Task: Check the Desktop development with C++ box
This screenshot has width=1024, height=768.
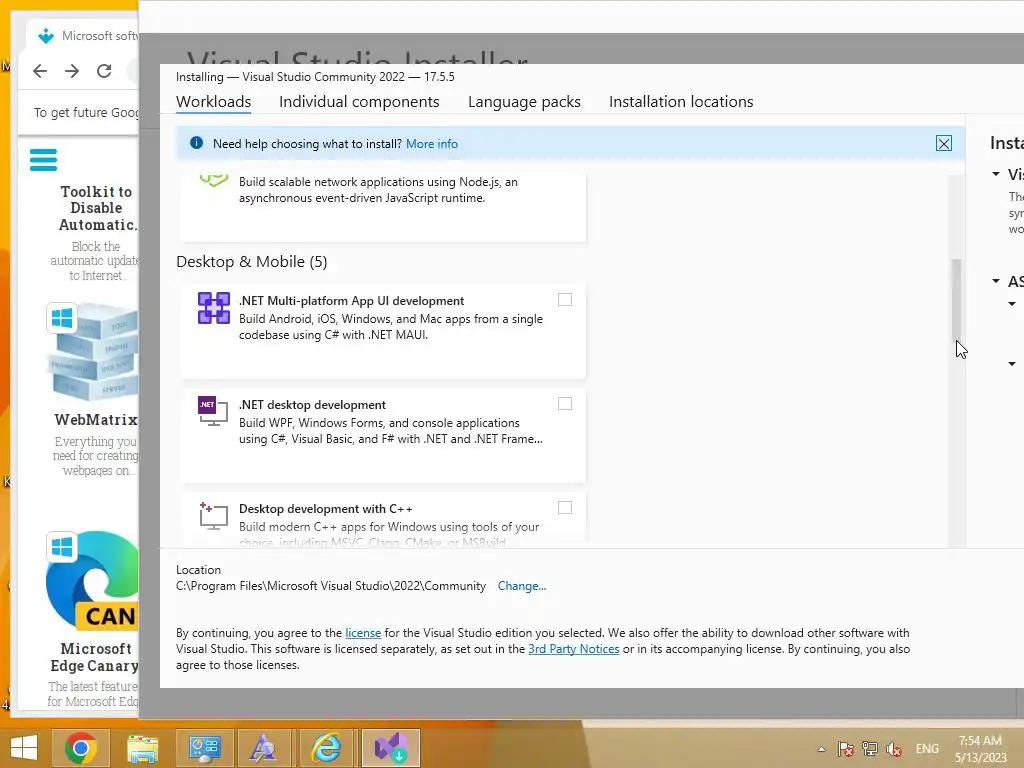Action: point(565,507)
